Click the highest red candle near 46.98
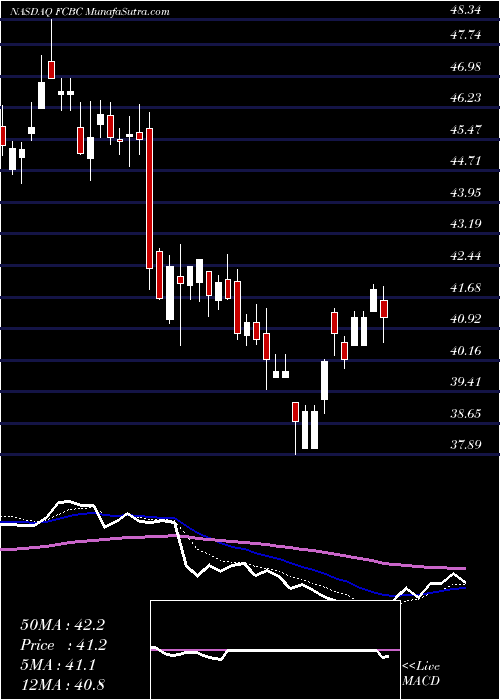Viewport: 500px width, 700px height. (51, 70)
